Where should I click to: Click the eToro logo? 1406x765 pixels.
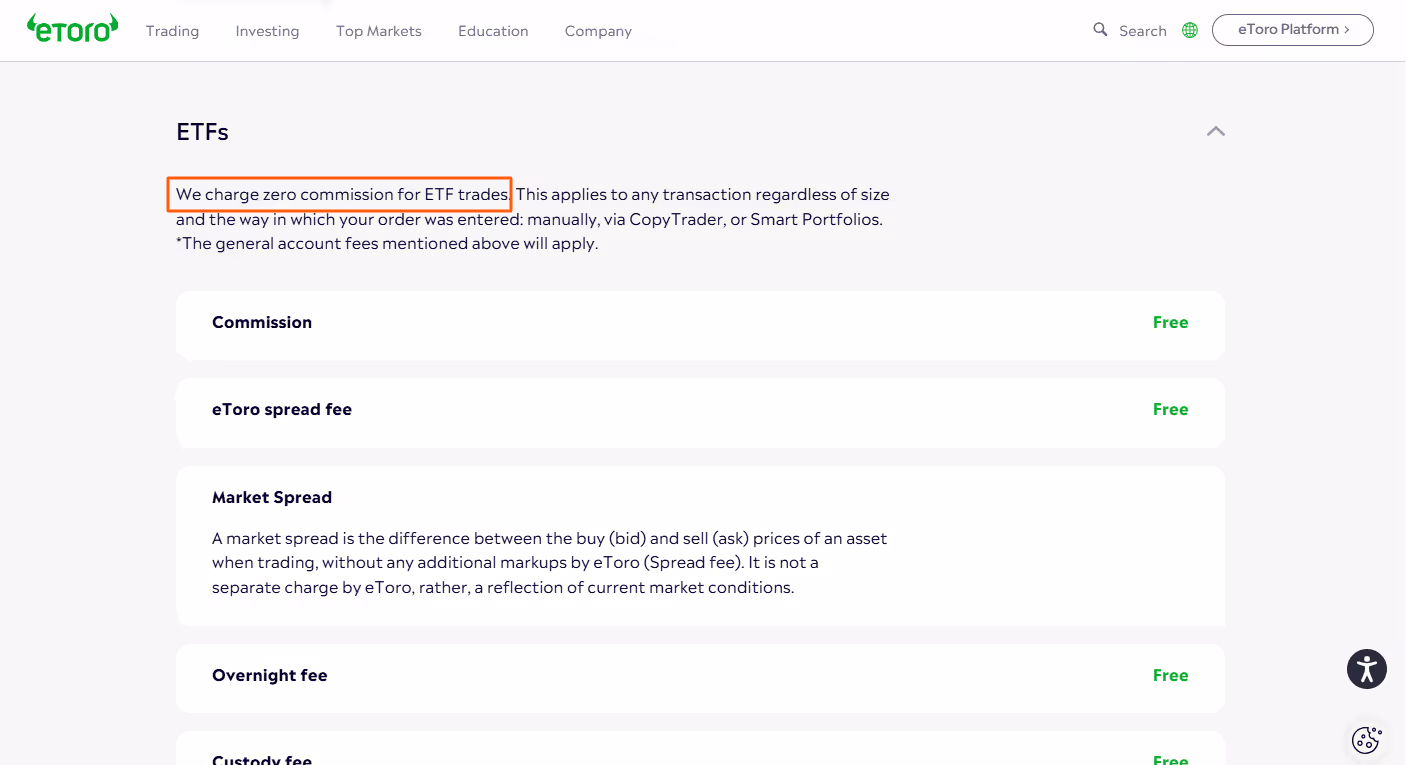[x=72, y=28]
